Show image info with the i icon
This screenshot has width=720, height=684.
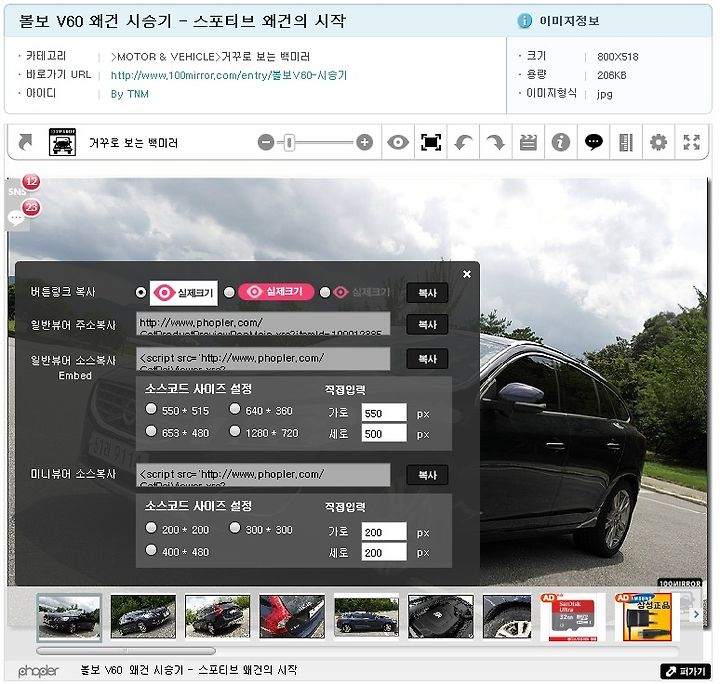(x=561, y=142)
